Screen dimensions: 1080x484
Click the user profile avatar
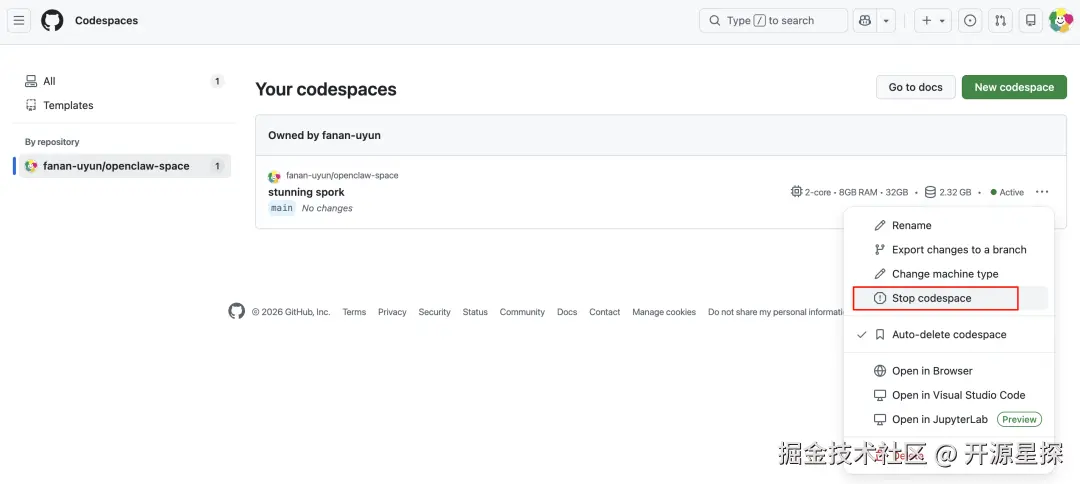pos(1060,20)
